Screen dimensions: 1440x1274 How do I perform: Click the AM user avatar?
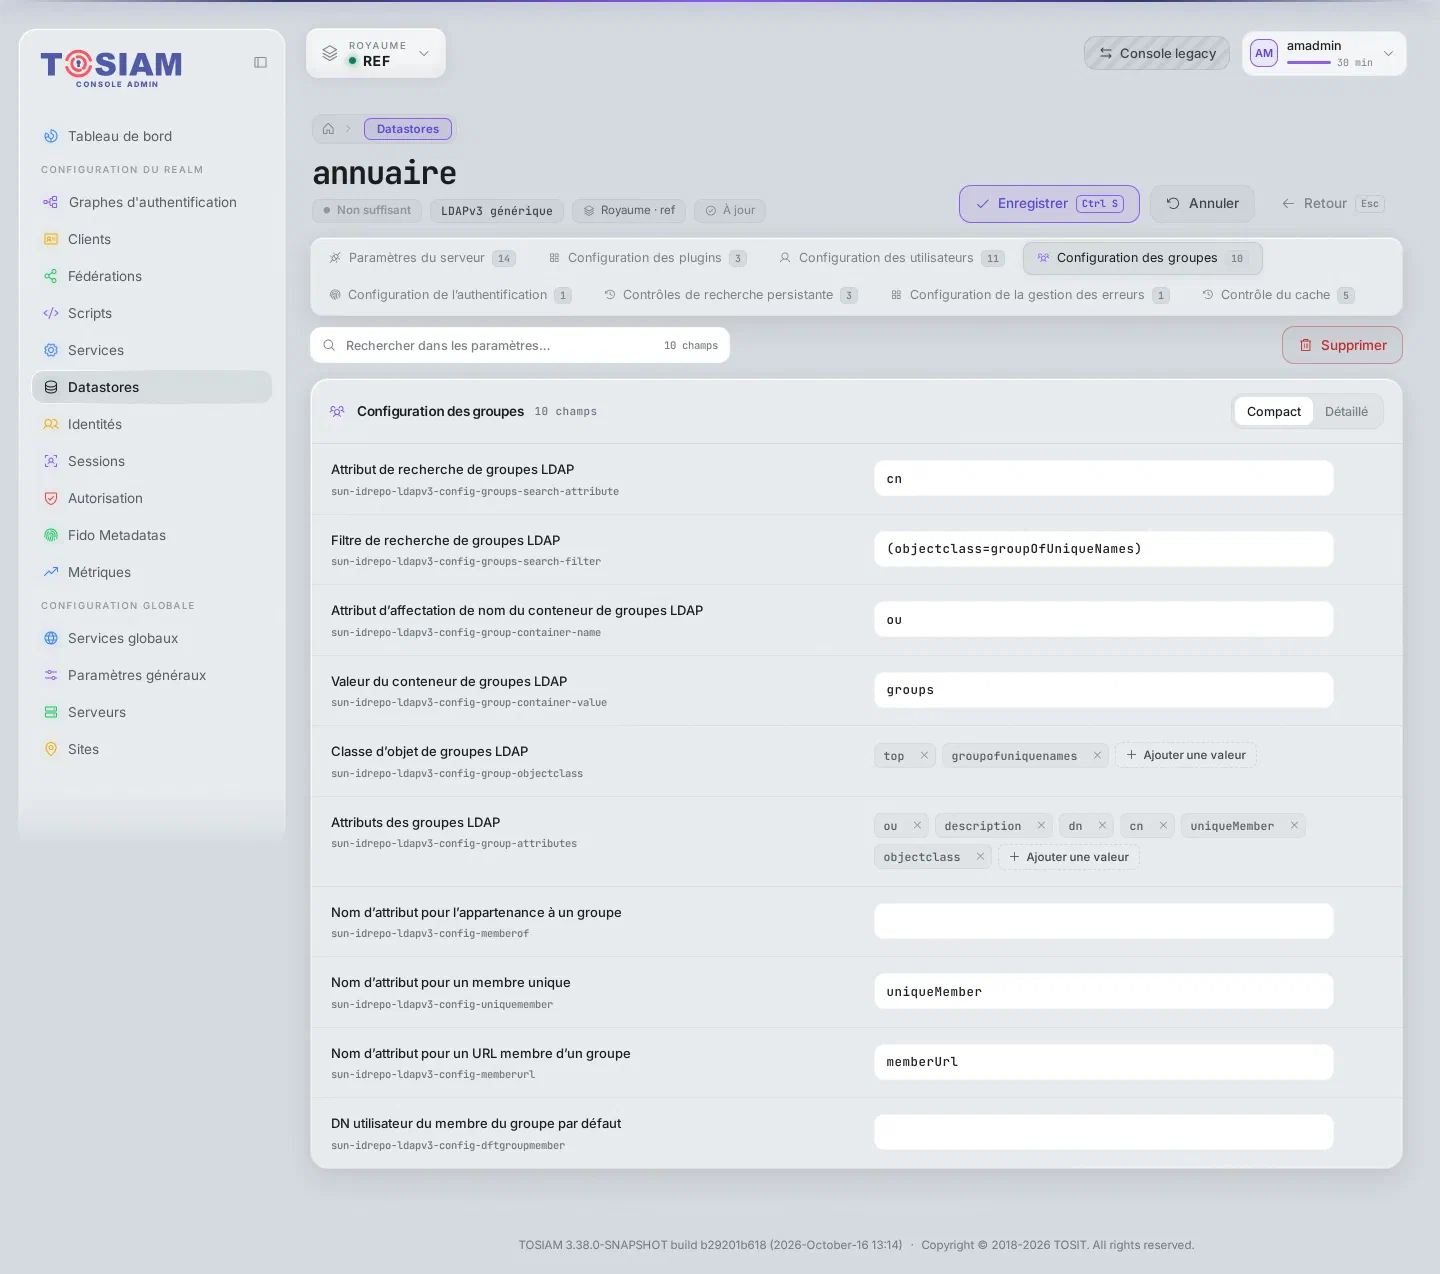(1264, 53)
